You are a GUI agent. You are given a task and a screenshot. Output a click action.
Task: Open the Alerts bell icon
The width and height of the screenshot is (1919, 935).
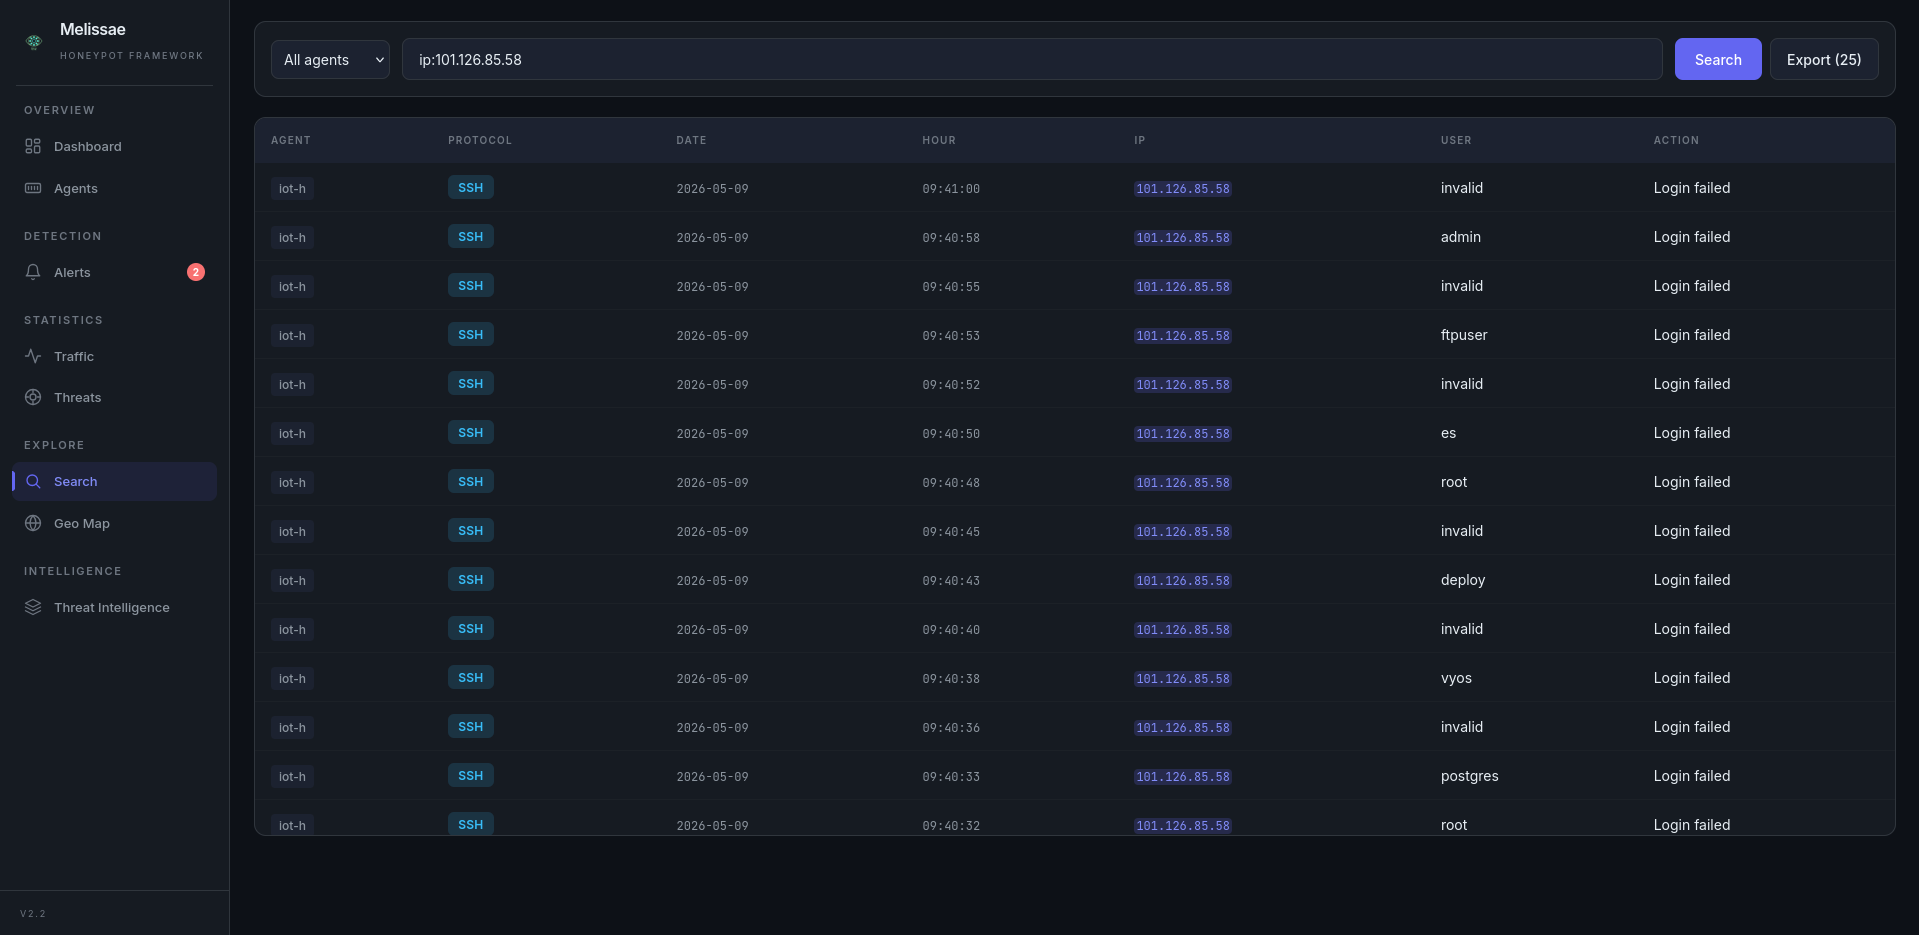33,272
